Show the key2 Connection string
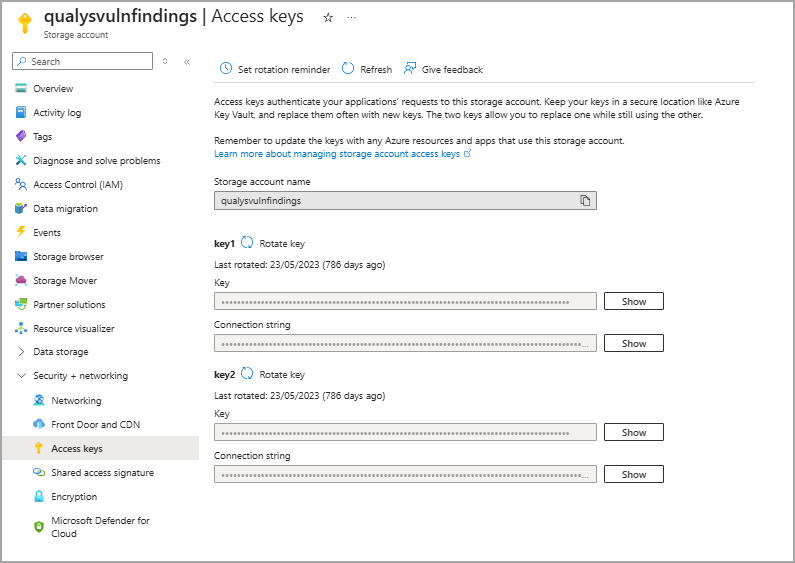This screenshot has width=795, height=563. [x=633, y=474]
